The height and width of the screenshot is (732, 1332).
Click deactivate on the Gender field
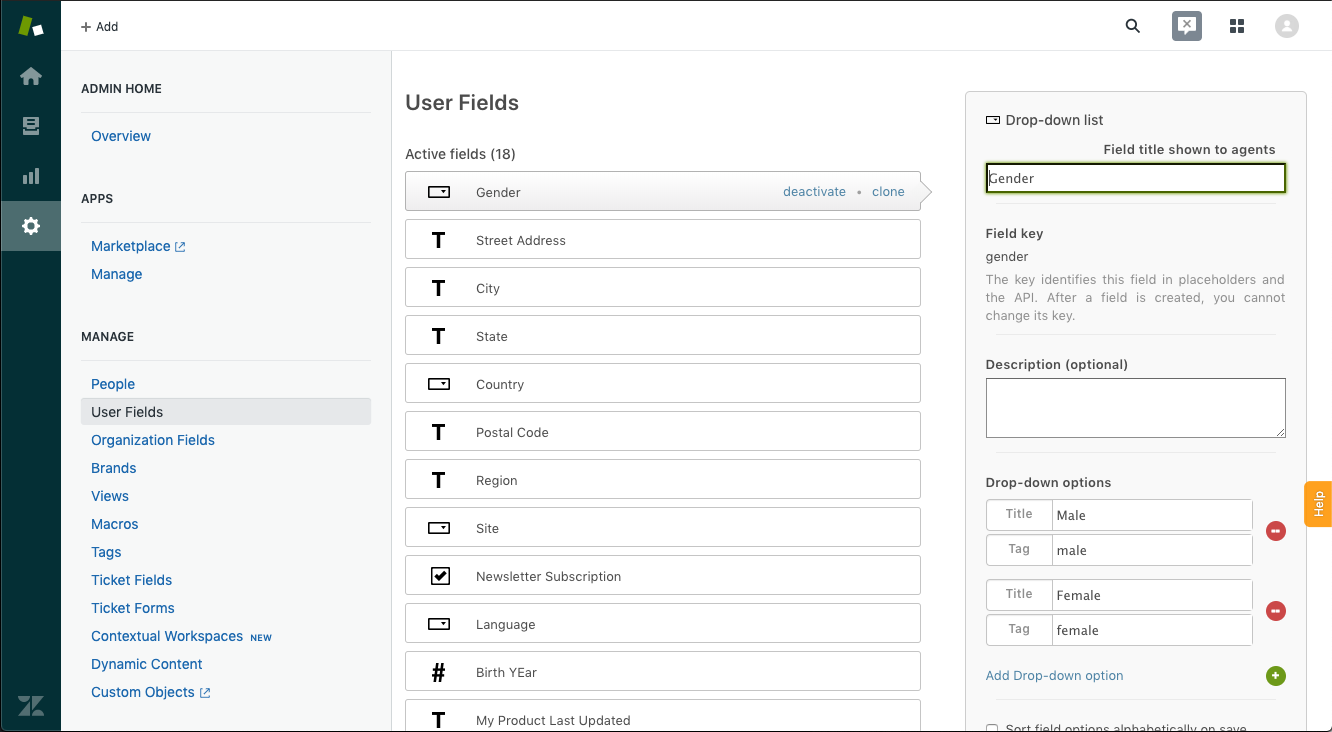point(814,190)
